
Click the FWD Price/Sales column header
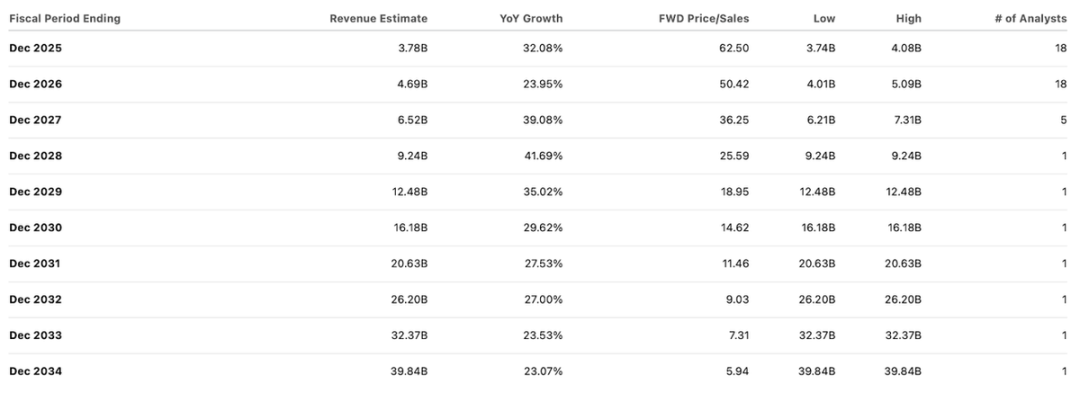point(704,19)
